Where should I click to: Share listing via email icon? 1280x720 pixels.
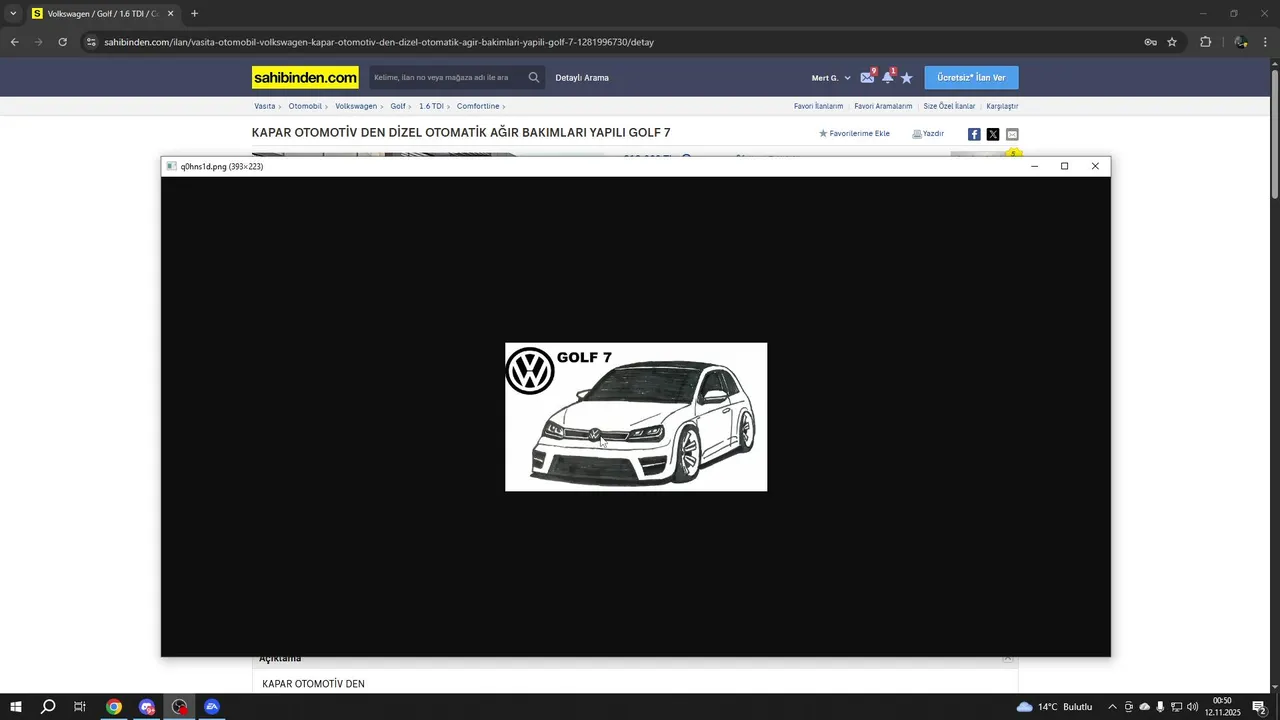tap(1012, 134)
